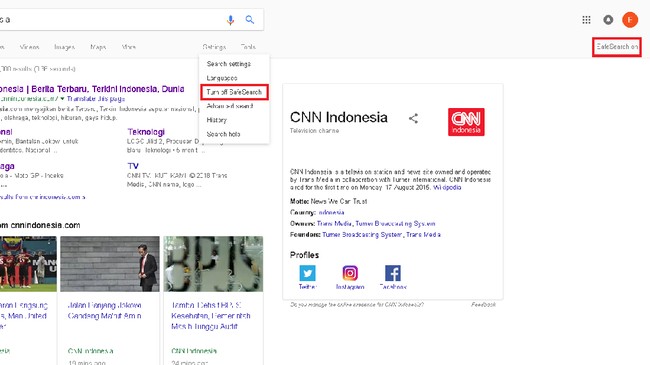Select Advanced search menu item

tap(234, 106)
